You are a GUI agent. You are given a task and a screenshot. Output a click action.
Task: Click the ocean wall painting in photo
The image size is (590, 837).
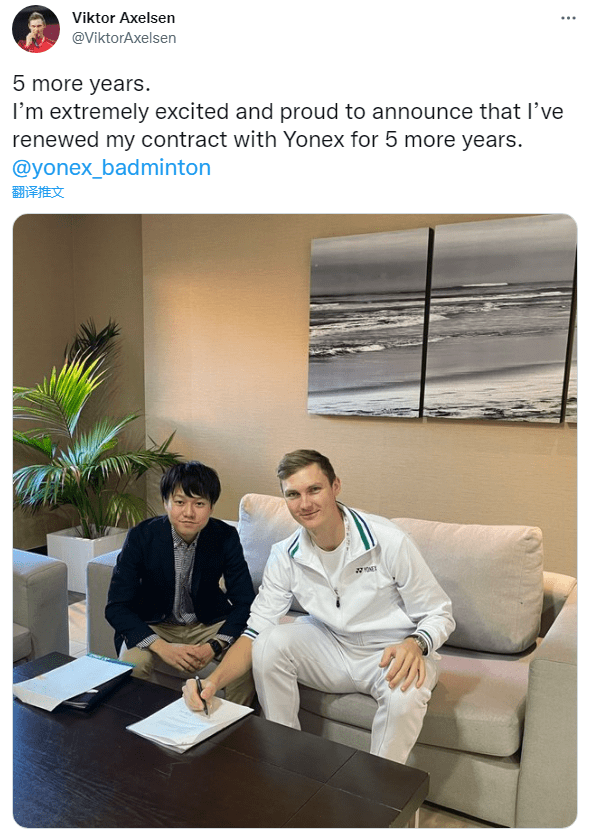(442, 322)
